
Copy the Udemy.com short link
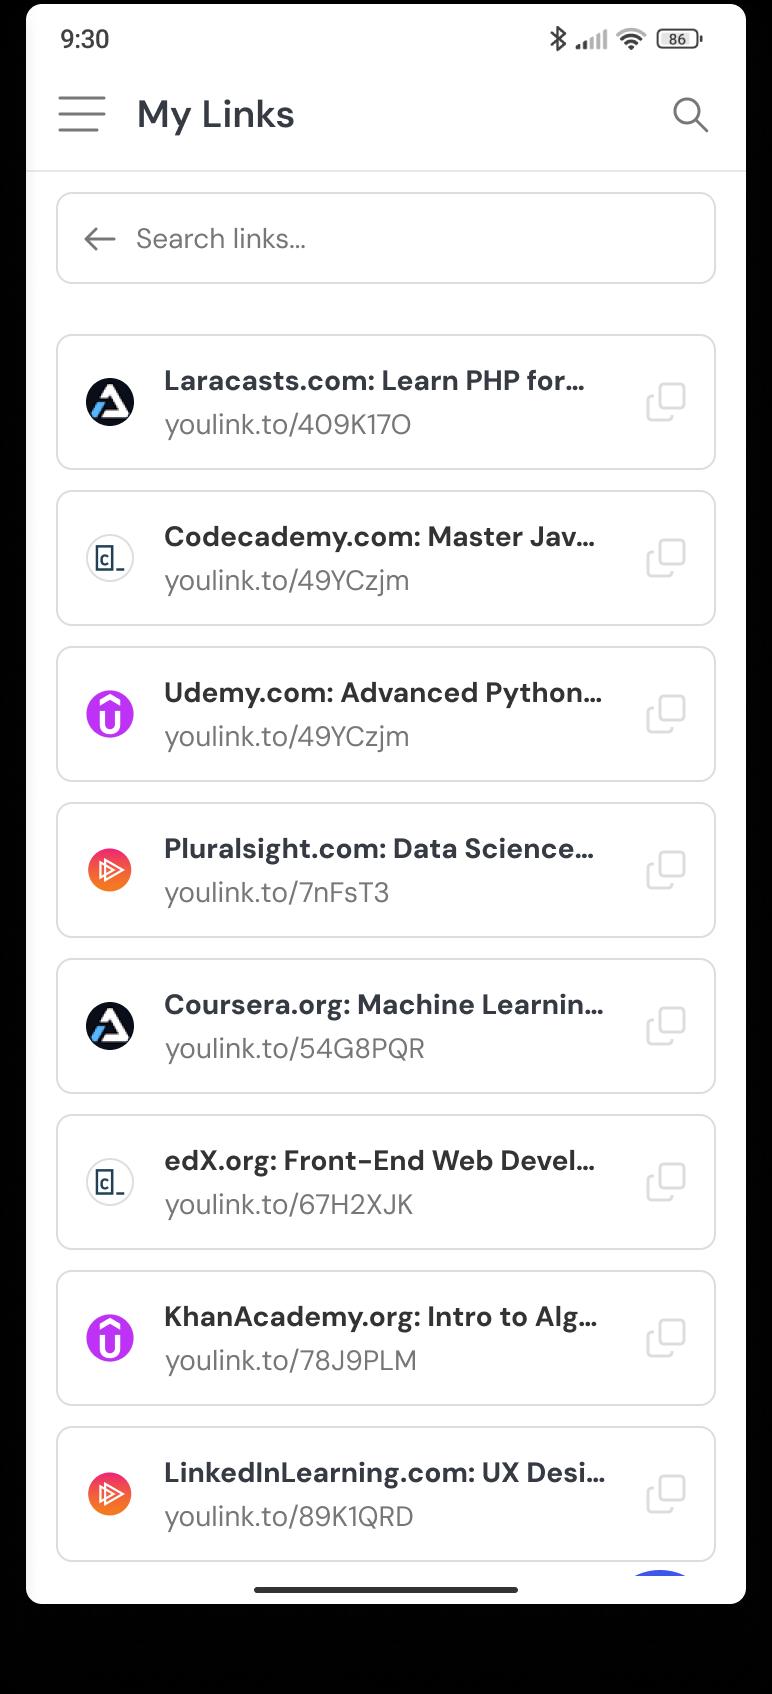point(666,714)
